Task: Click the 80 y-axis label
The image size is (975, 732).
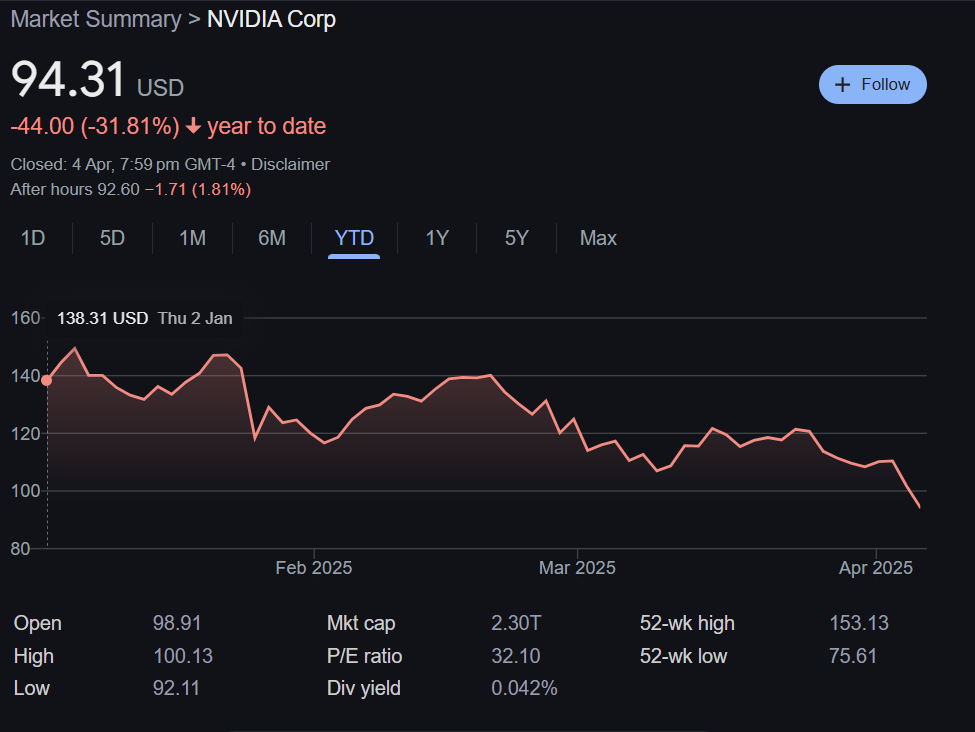Action: coord(20,549)
